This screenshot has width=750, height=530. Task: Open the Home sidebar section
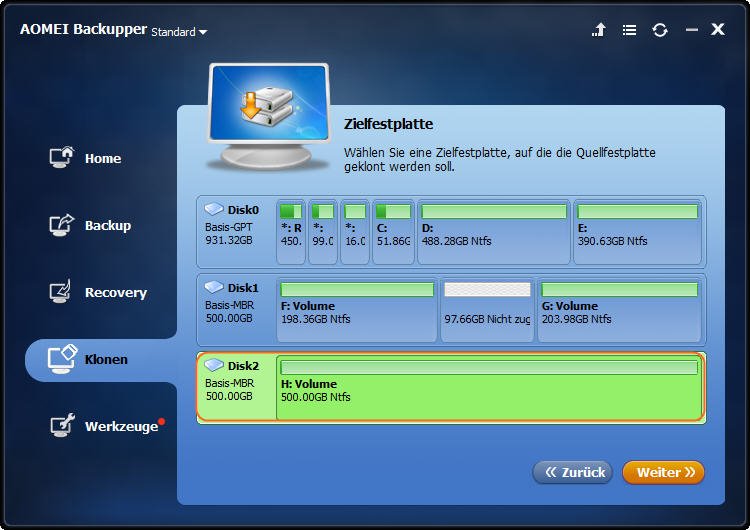[86, 158]
